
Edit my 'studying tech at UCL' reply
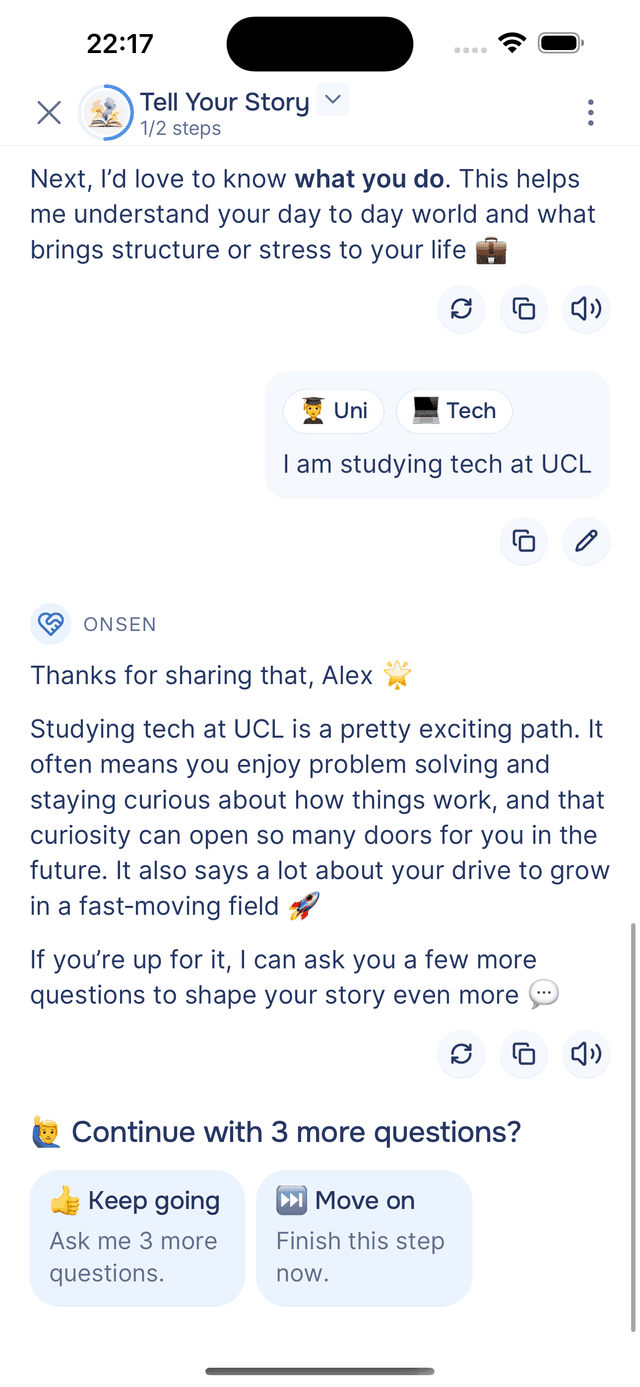coord(586,541)
